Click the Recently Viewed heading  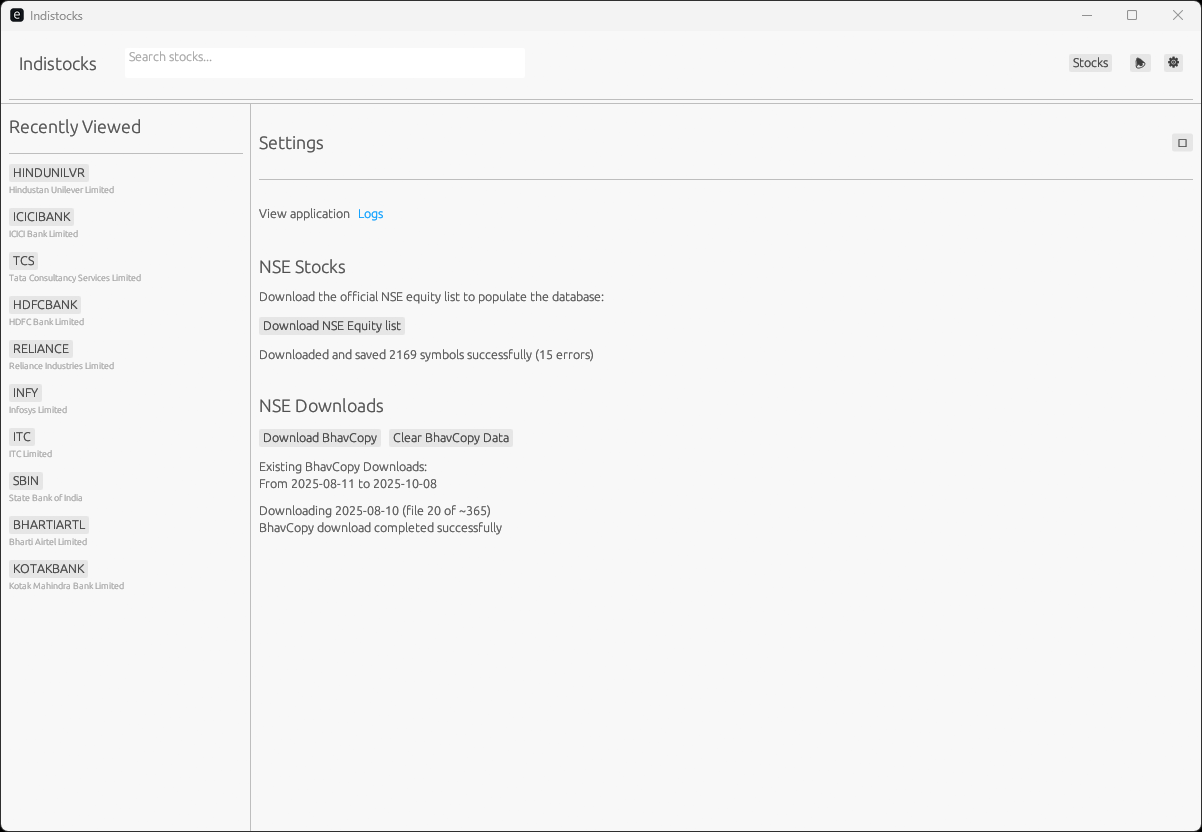click(75, 127)
